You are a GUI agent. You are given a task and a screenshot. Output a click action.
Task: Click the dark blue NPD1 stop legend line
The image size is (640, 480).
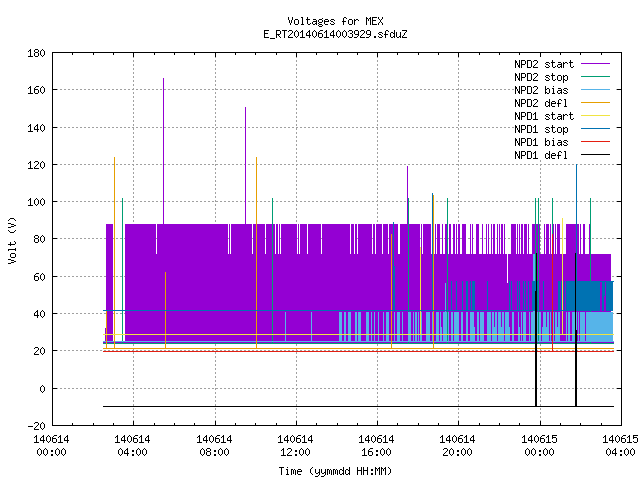pyautogui.click(x=596, y=129)
